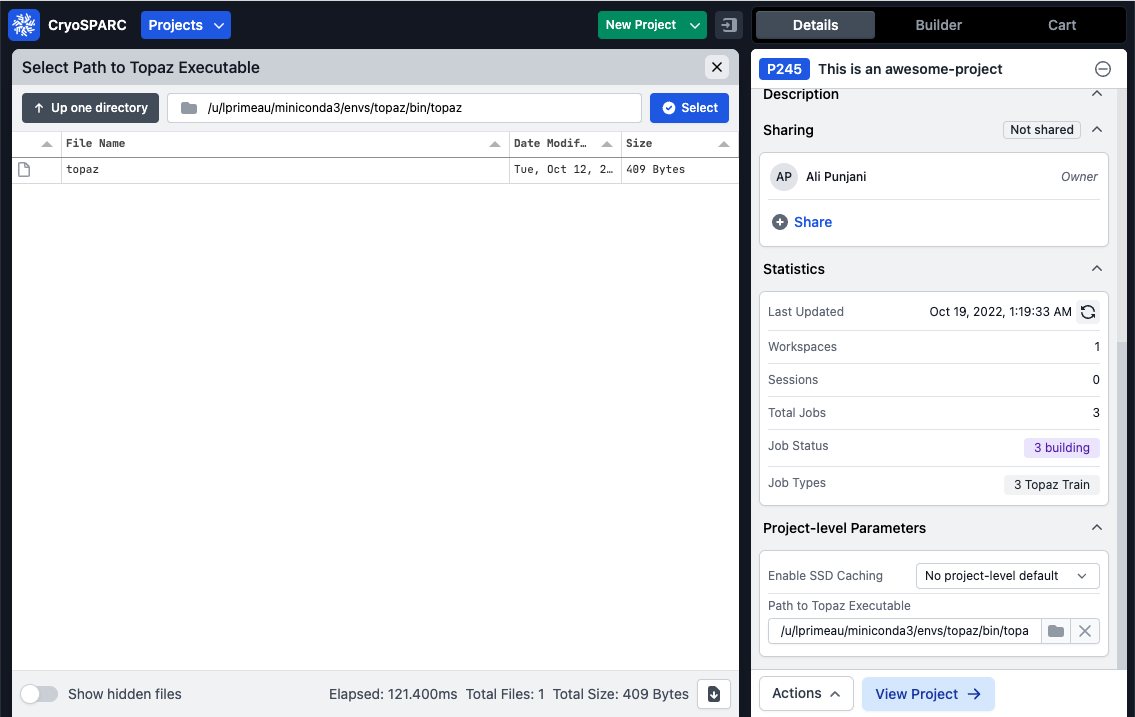Collapse the Statistics section
Image resolution: width=1135 pixels, height=717 pixels.
(1097, 269)
